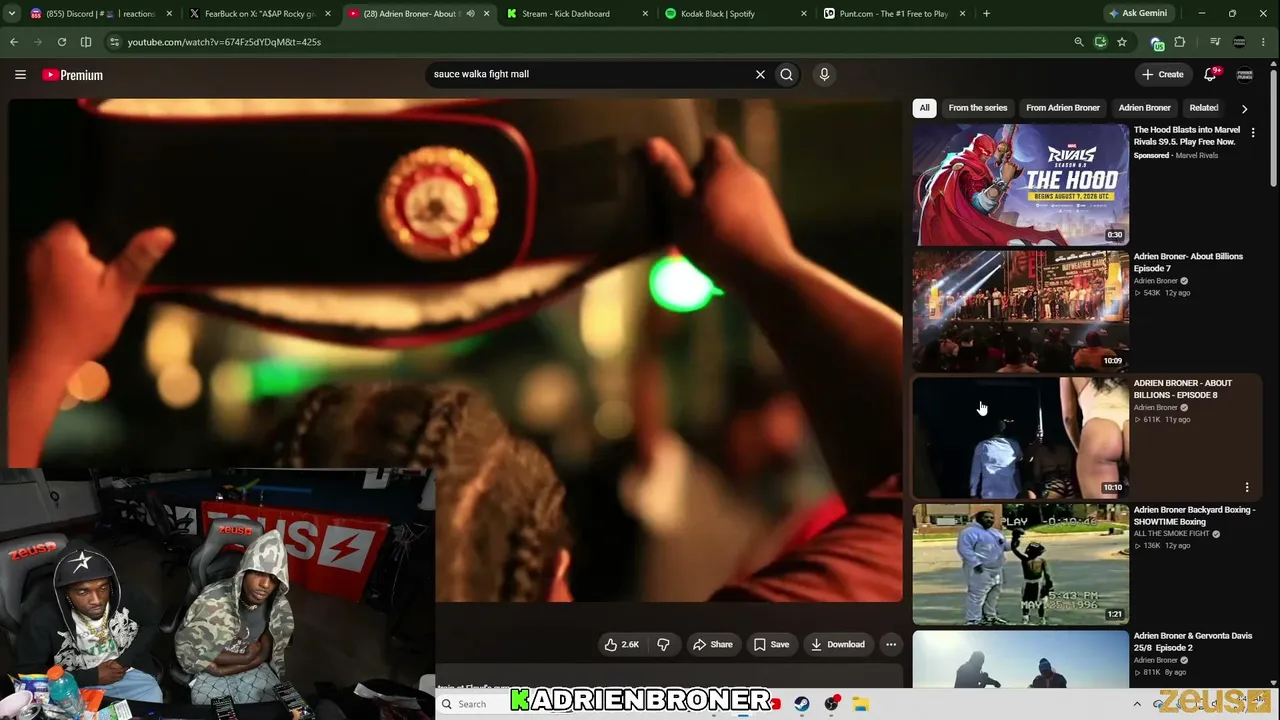Image resolution: width=1280 pixels, height=720 pixels.
Task: Open 'Adrien Broner- About Billions Episode 7' title
Action: (x=1188, y=262)
